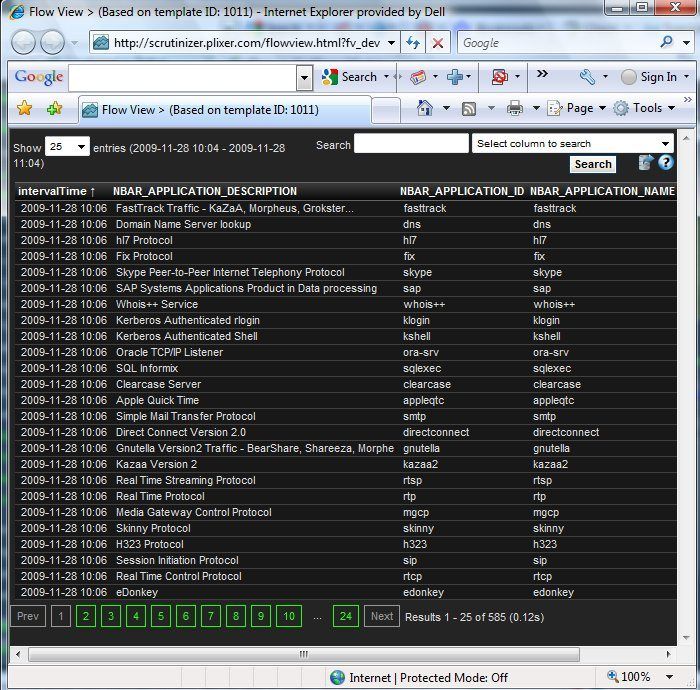The width and height of the screenshot is (700, 690).
Task: Jump to last results page 24
Action: tap(346, 616)
